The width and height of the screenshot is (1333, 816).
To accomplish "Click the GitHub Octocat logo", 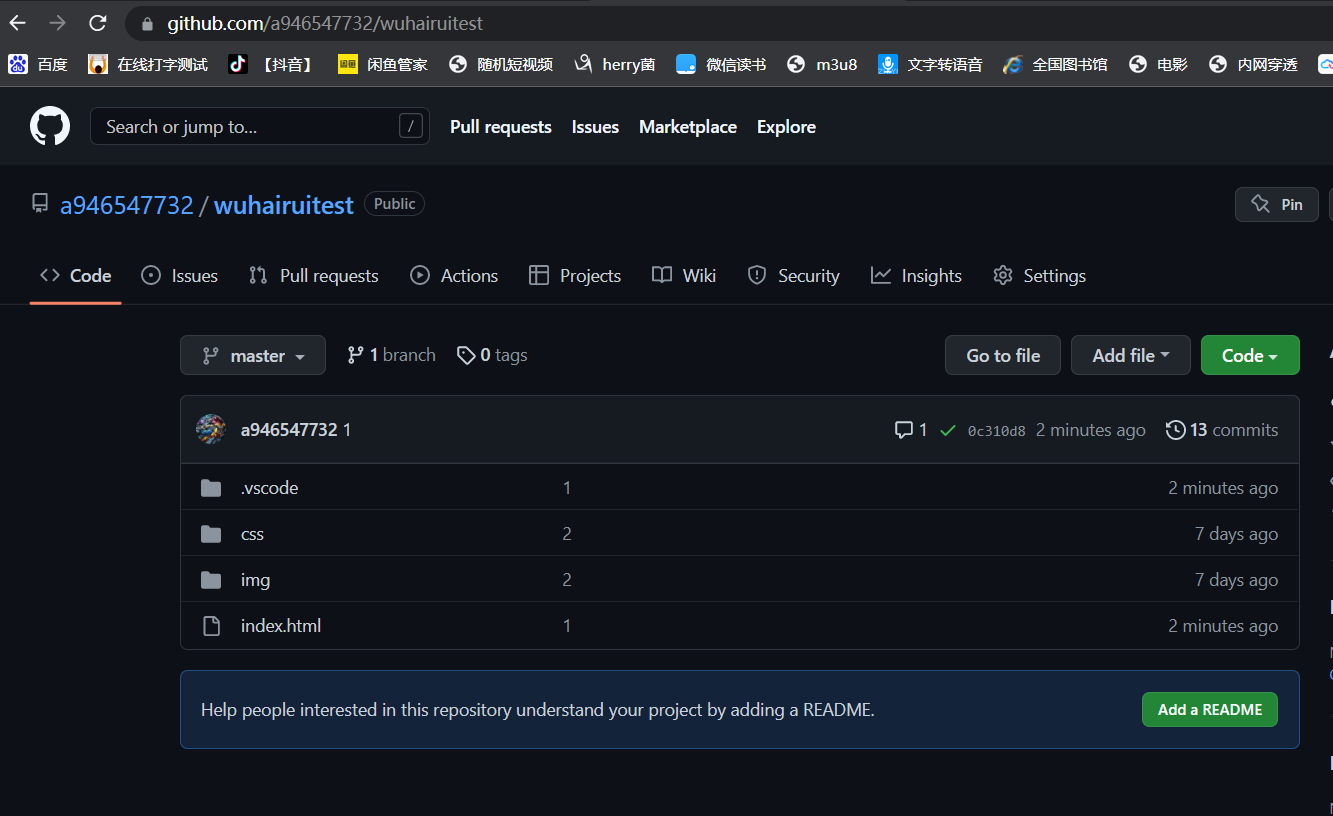I will [x=50, y=127].
